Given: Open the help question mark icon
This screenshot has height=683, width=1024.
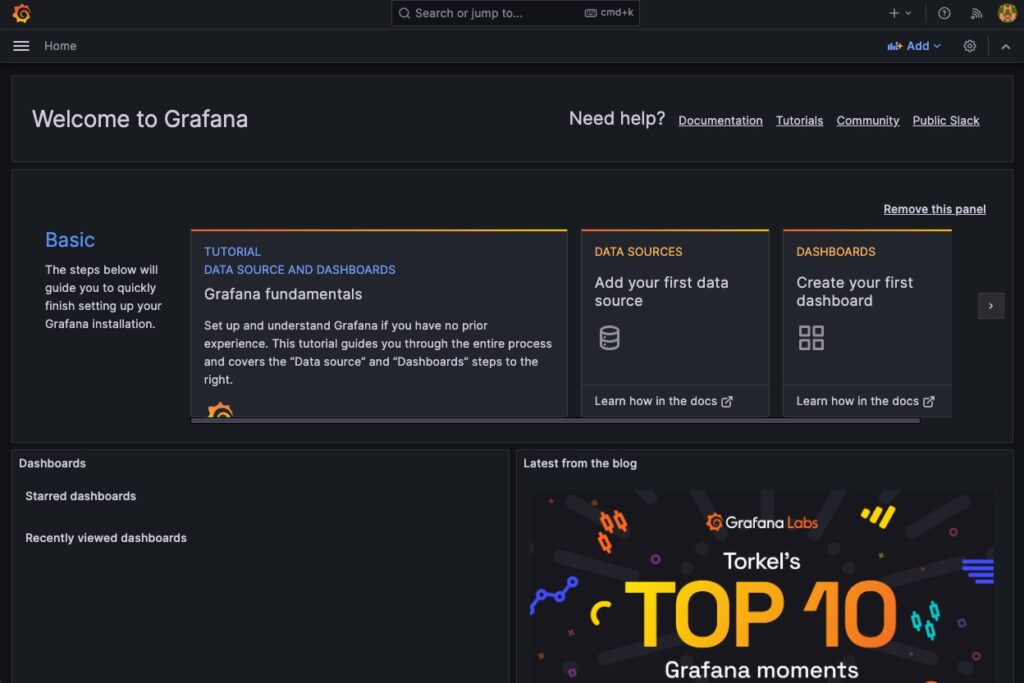Looking at the screenshot, I should tap(944, 13).
